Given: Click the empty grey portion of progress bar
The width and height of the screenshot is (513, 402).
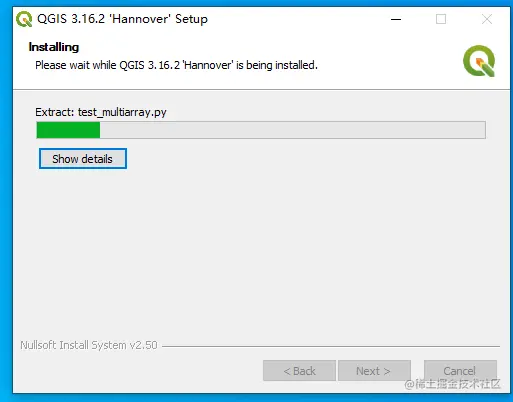Looking at the screenshot, I should click(x=293, y=130).
